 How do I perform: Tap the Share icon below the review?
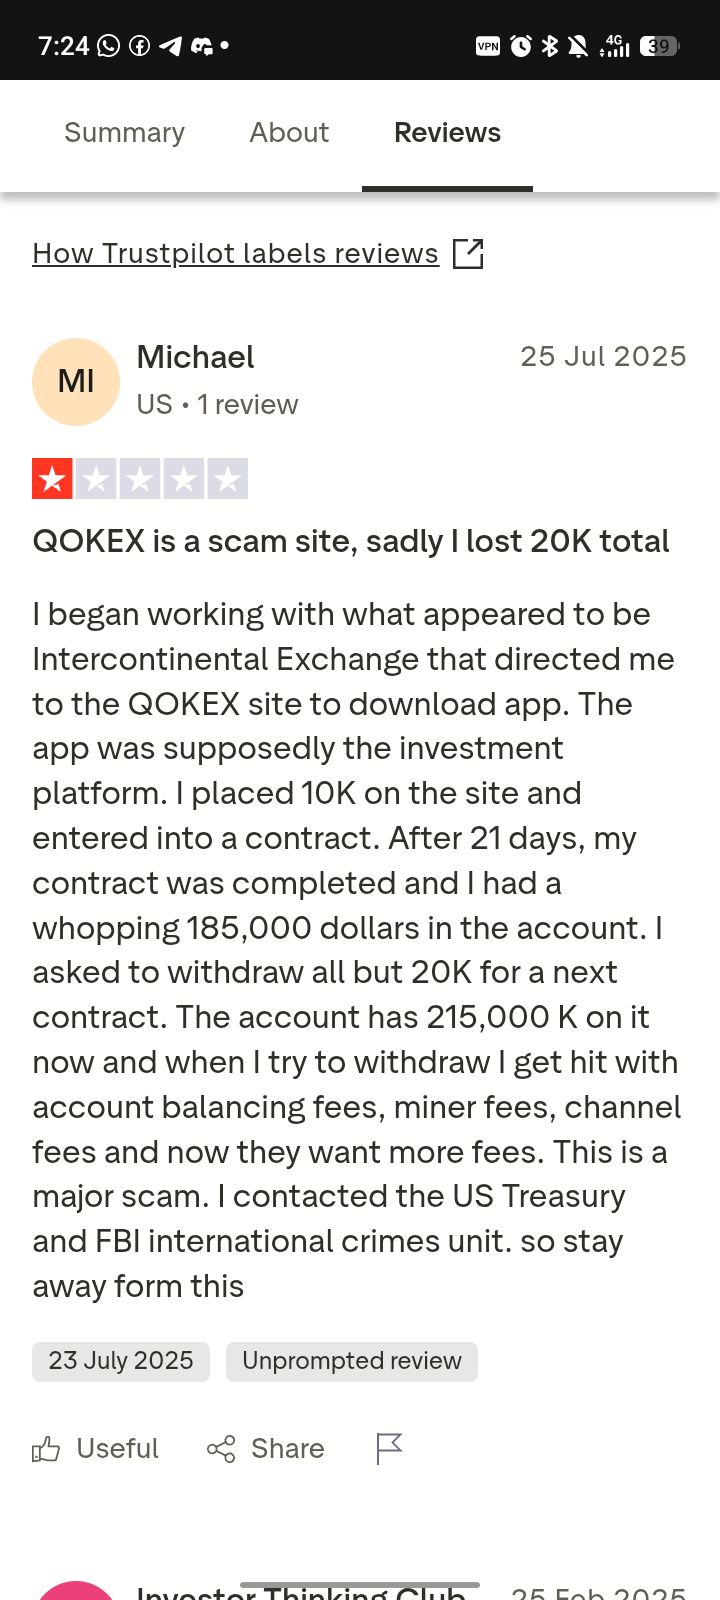tap(221, 1448)
